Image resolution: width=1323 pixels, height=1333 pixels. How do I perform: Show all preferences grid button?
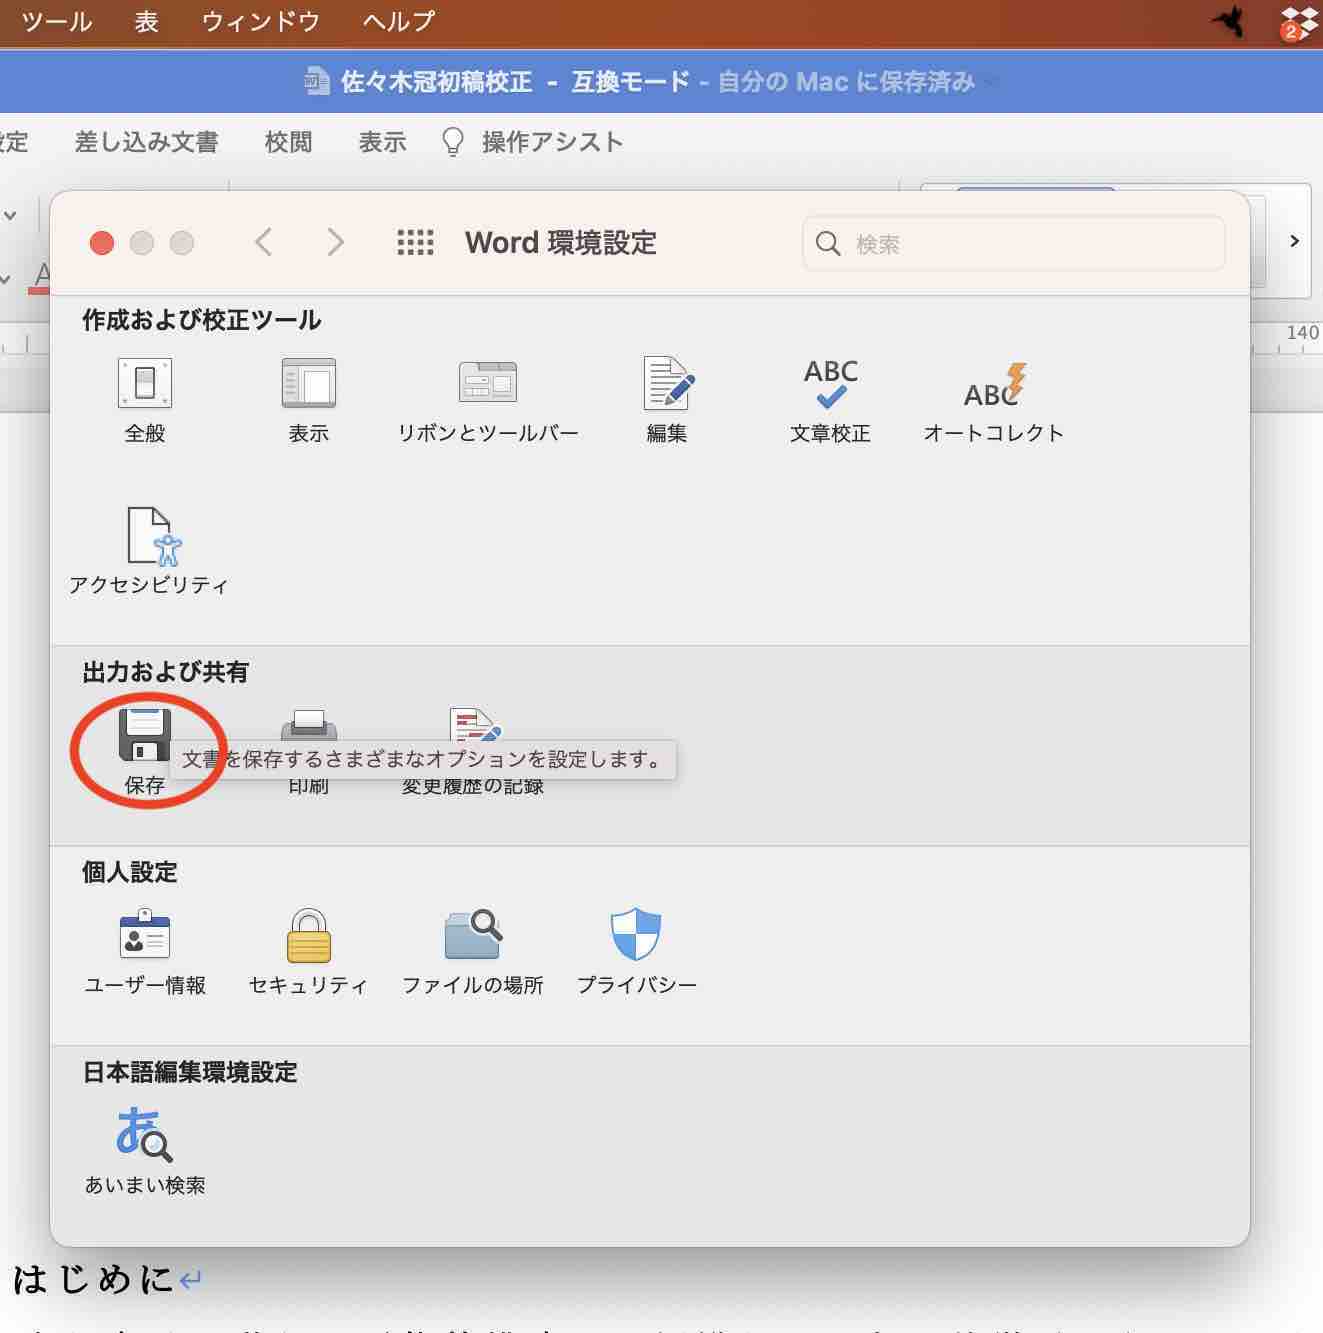point(416,243)
